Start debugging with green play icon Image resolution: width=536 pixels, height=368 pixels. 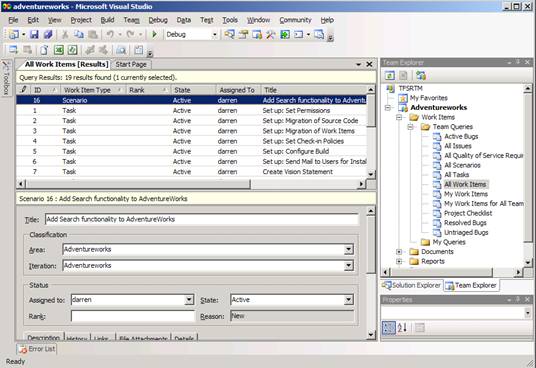pos(155,35)
